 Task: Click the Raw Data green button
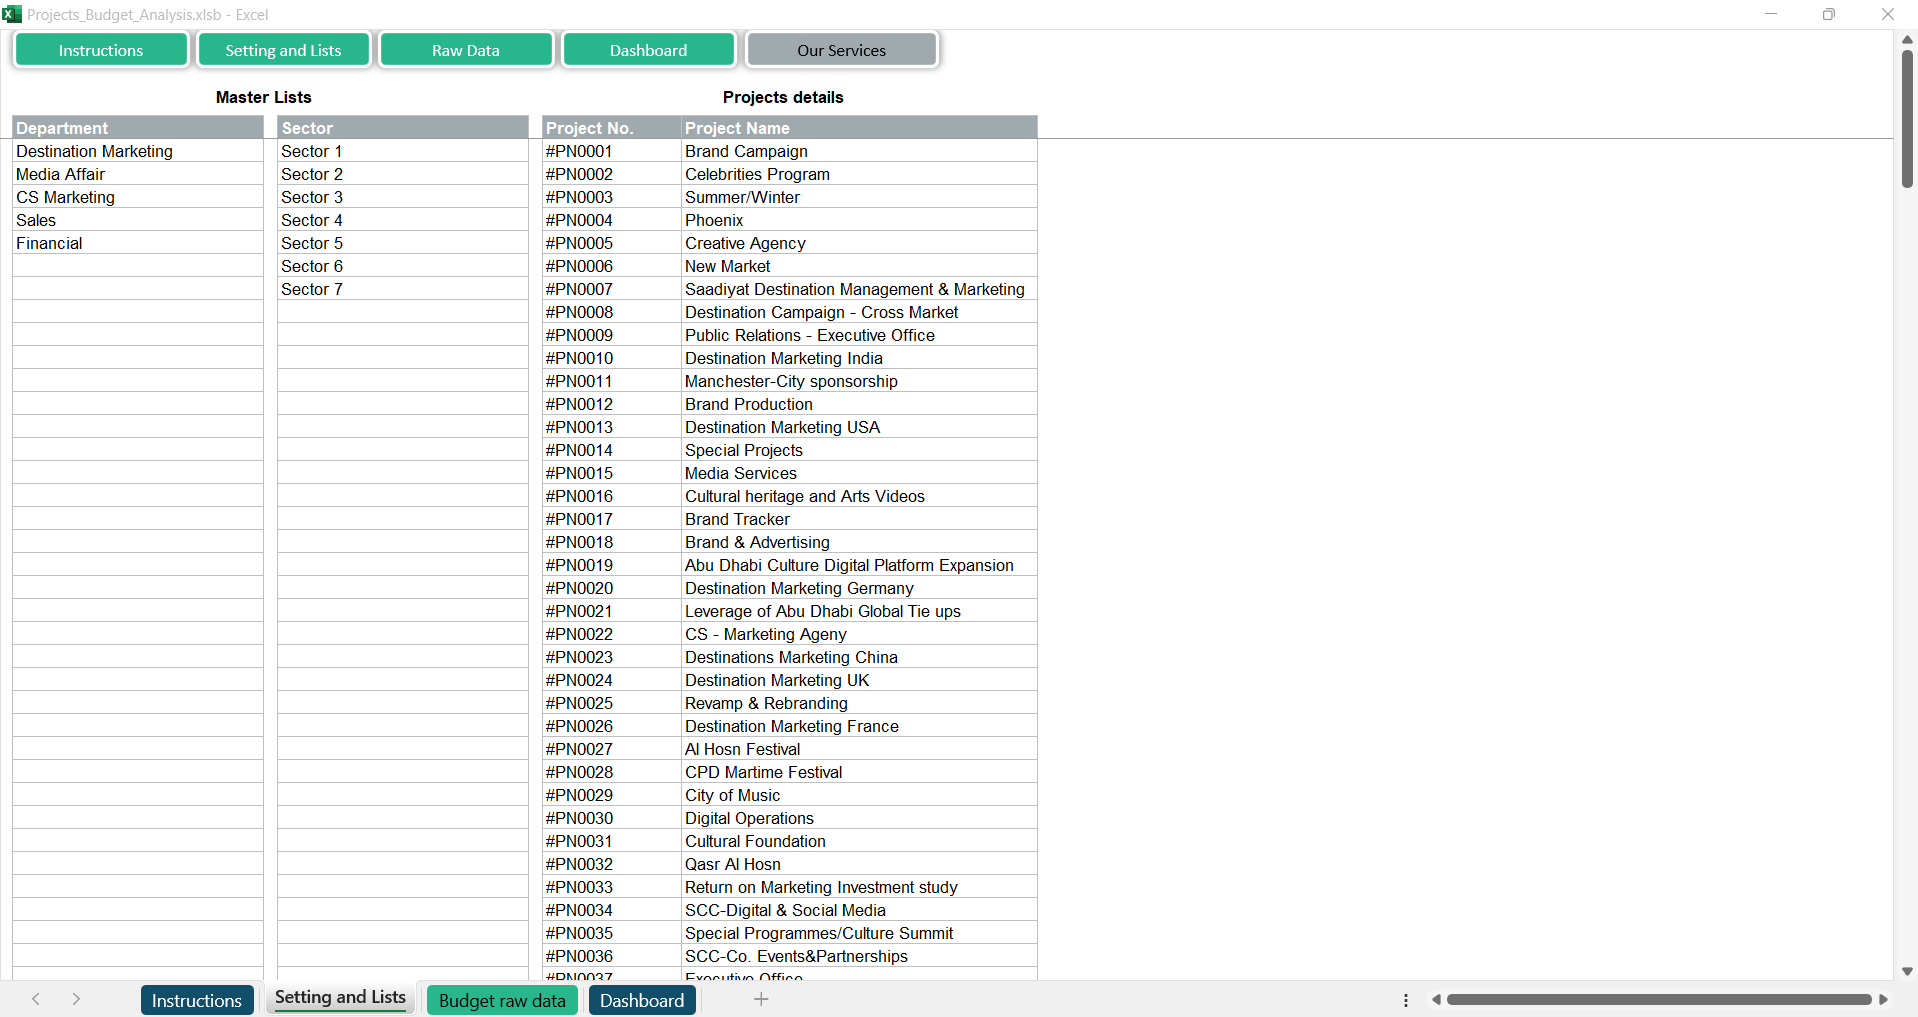[466, 50]
